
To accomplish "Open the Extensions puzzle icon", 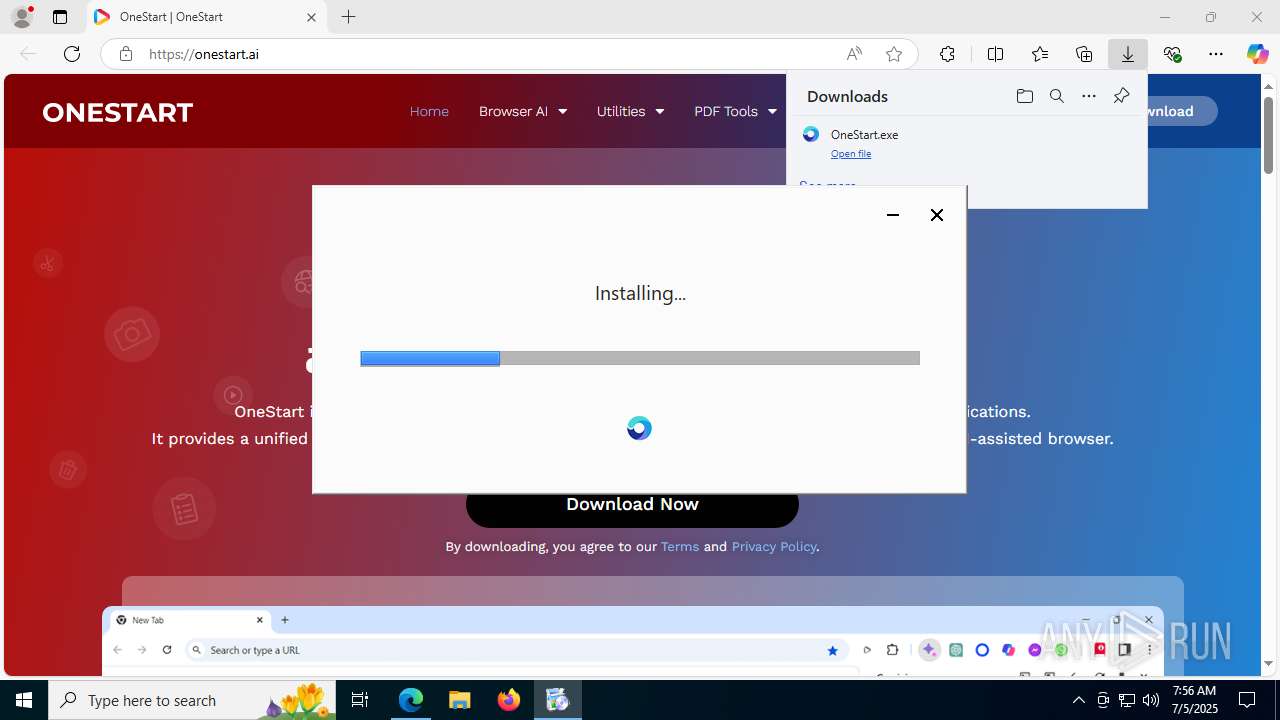I will [x=947, y=54].
